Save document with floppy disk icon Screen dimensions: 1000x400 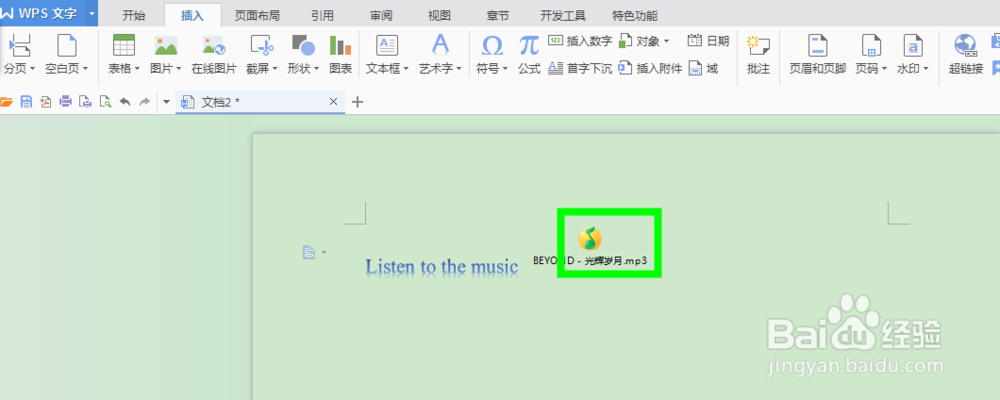coord(26,101)
